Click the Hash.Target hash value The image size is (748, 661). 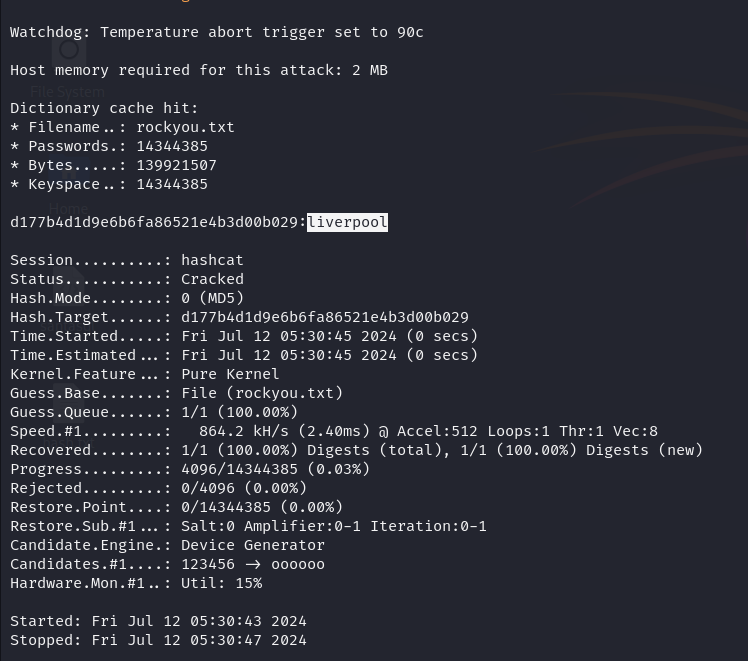click(x=324, y=317)
